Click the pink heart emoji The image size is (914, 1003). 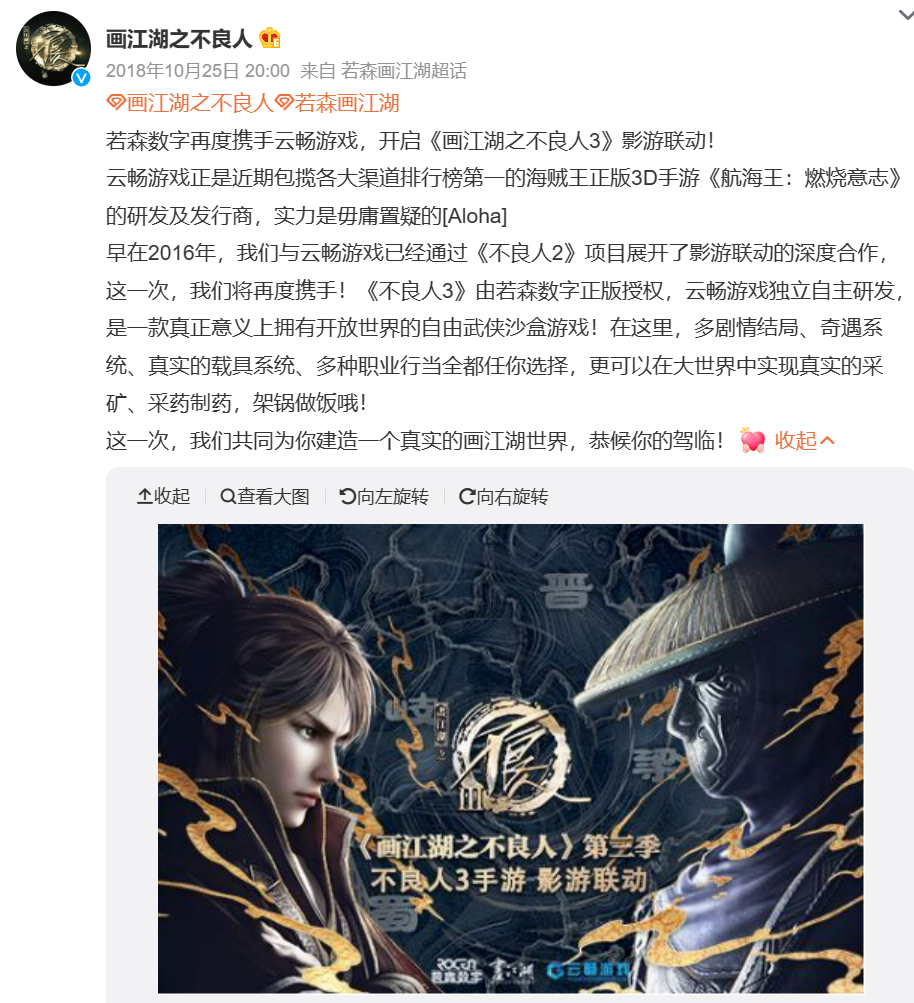[x=752, y=440]
